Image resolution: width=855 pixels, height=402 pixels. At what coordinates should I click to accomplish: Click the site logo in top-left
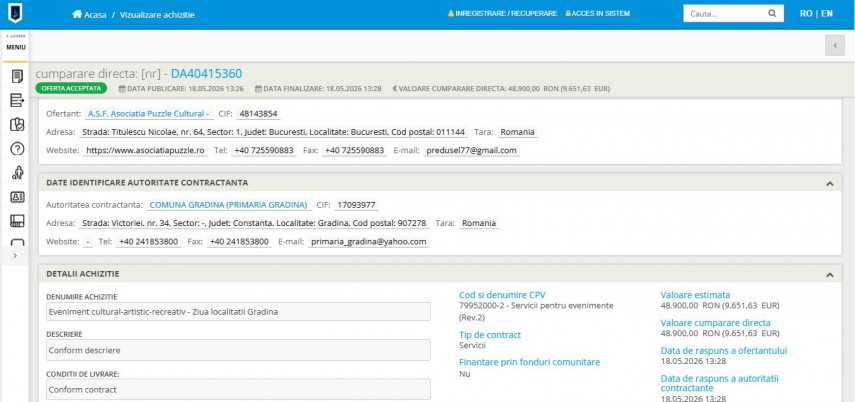pos(15,13)
